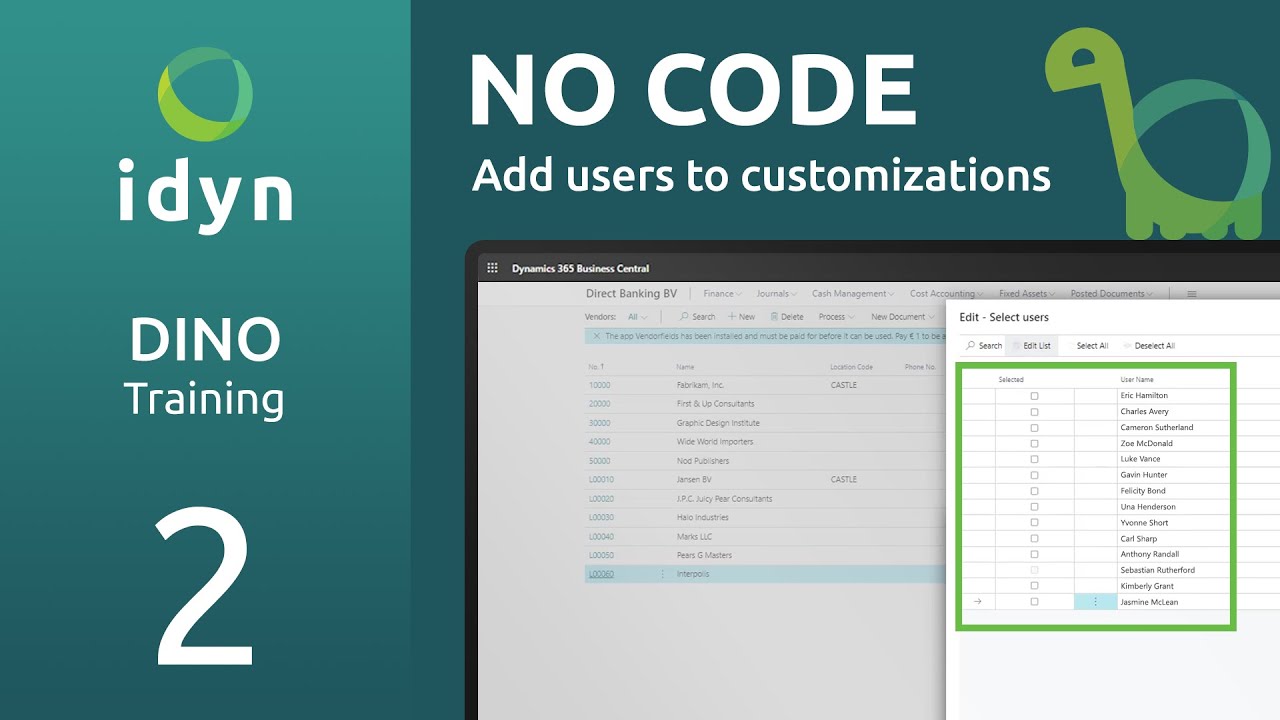Open the Process action dropdown

(x=836, y=317)
